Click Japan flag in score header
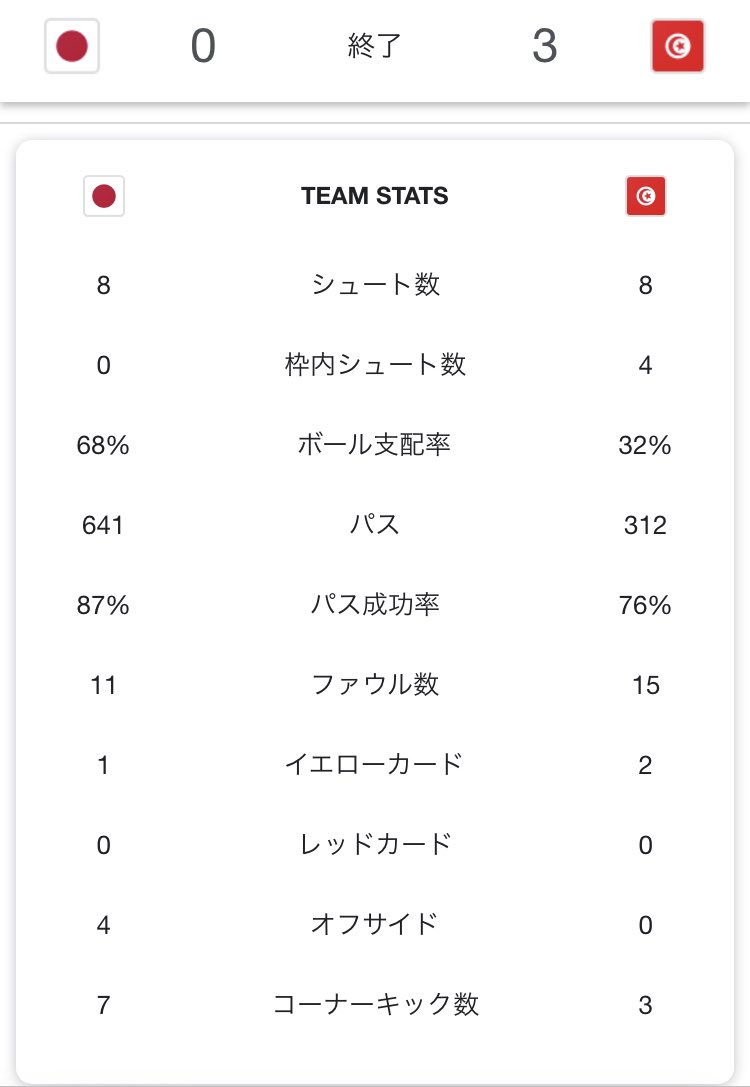This screenshot has width=750, height=1087. pos(72,46)
